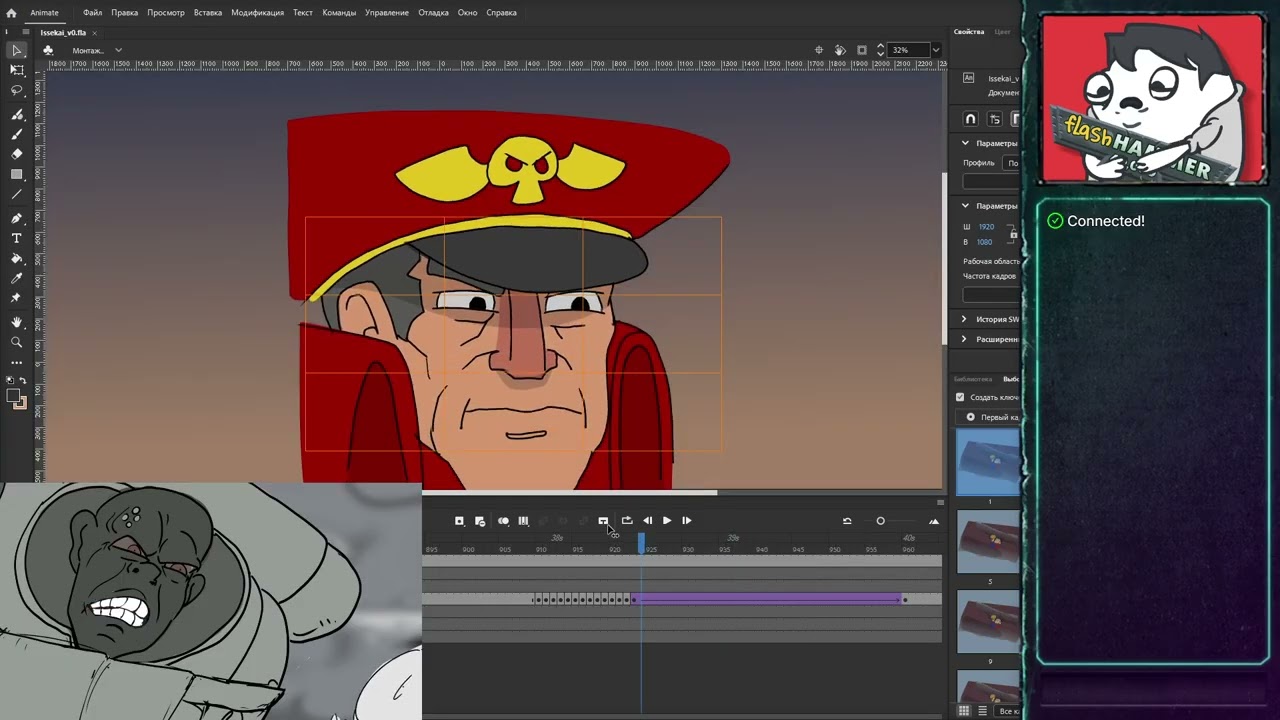Open the Edit Toolbar three-dots menu

(16, 362)
